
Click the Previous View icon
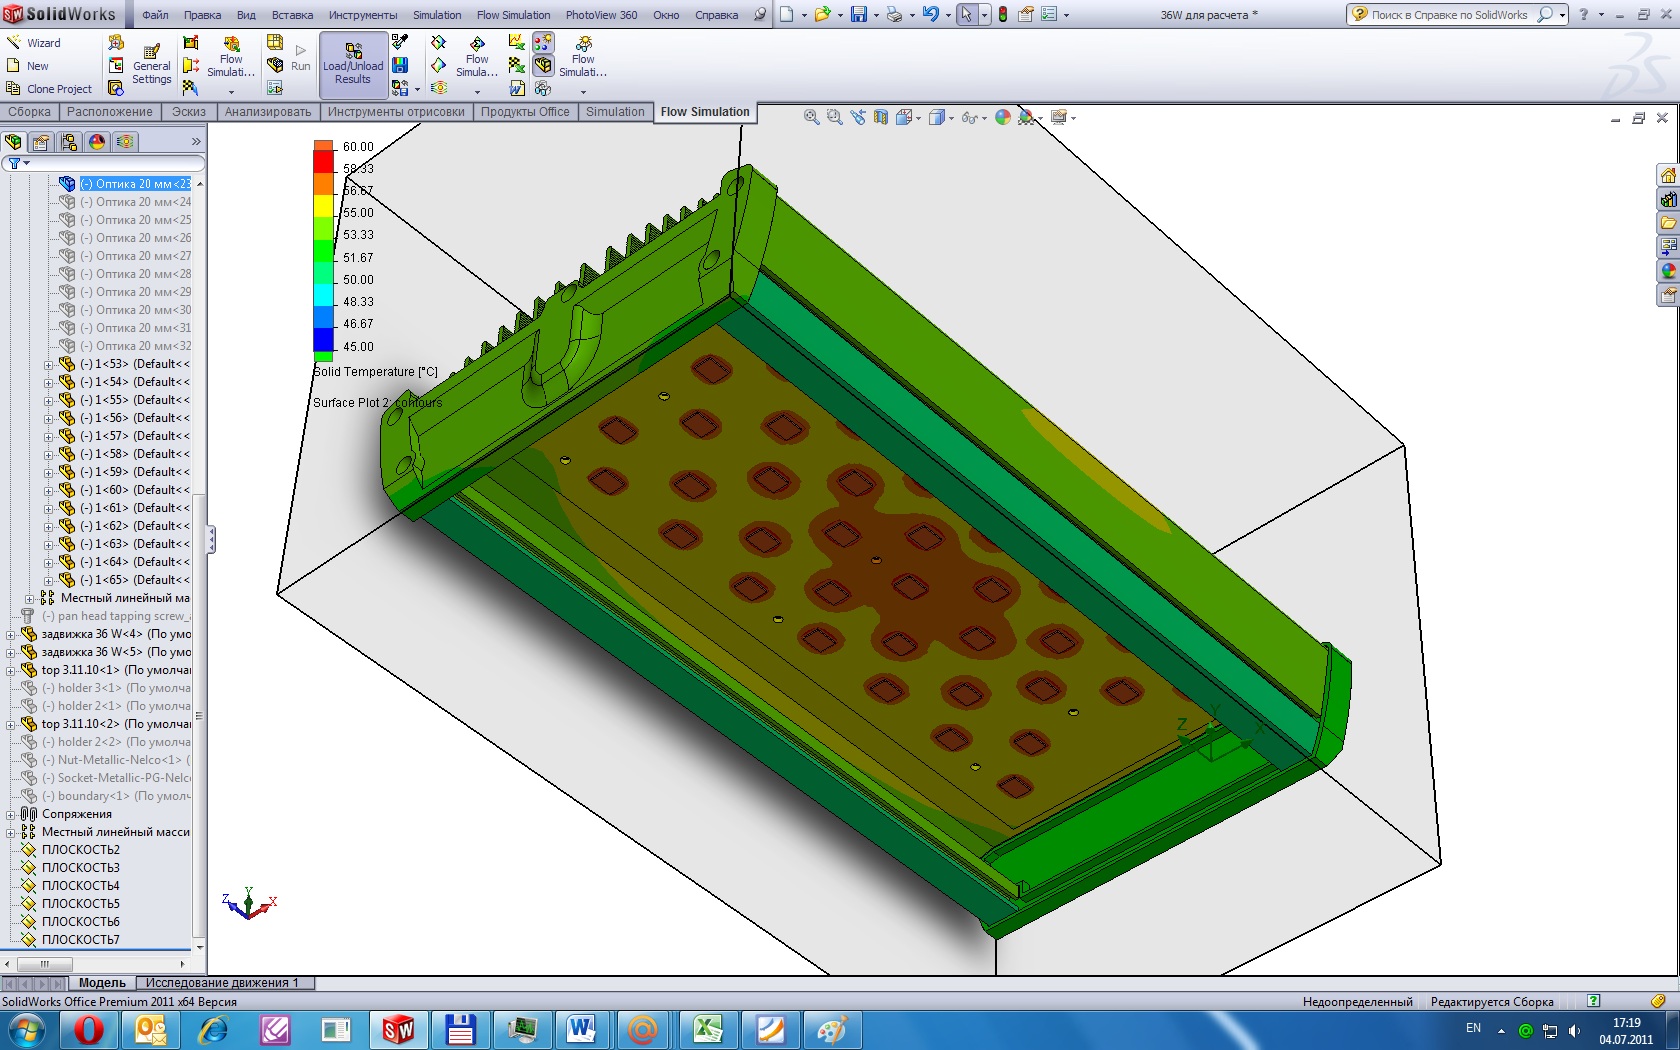pyautogui.click(x=858, y=117)
